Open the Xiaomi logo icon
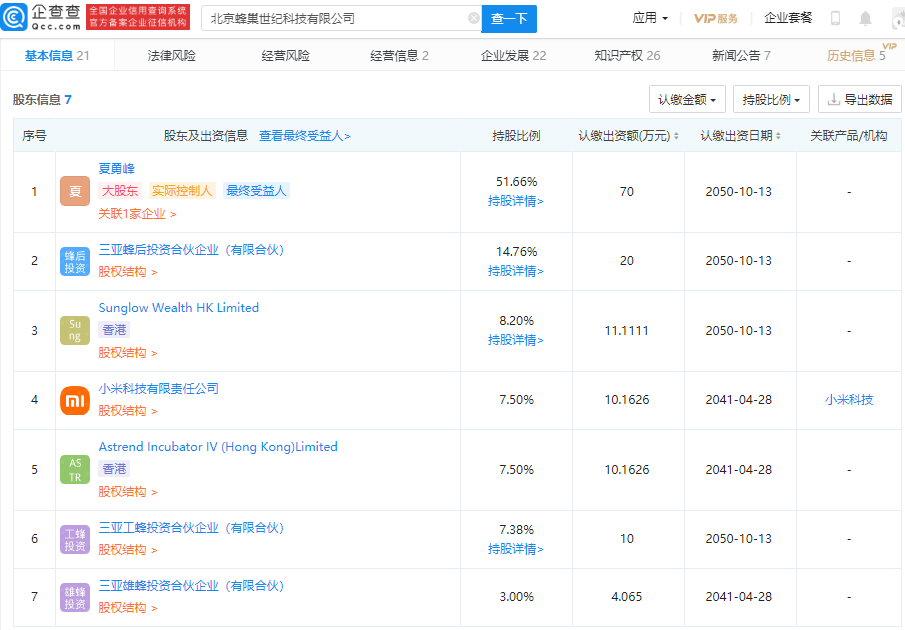Viewport: 905px width, 630px height. [75, 400]
